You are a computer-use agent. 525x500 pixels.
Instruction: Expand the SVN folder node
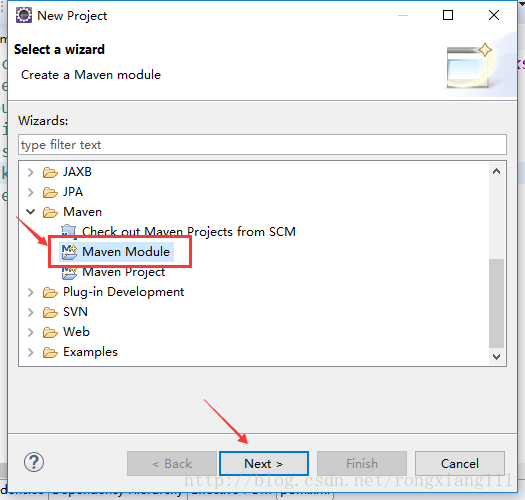(30, 312)
